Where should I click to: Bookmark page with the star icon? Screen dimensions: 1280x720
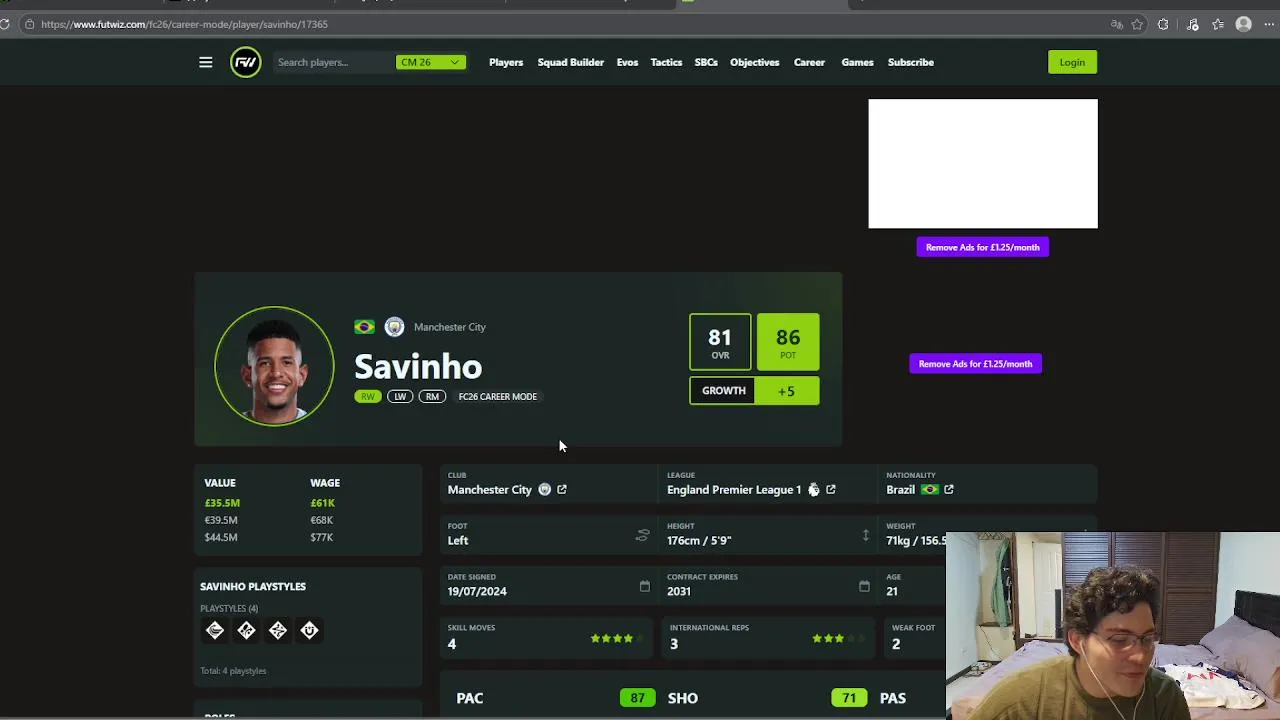point(1137,24)
